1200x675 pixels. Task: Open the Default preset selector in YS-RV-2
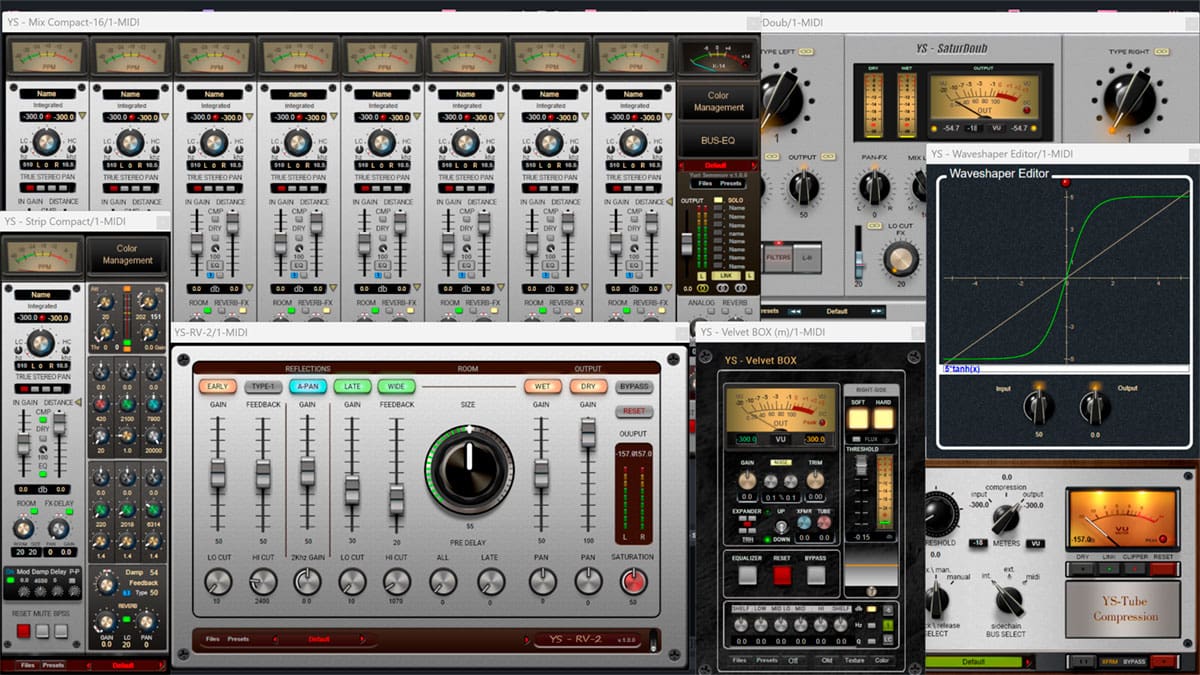pyautogui.click(x=318, y=638)
